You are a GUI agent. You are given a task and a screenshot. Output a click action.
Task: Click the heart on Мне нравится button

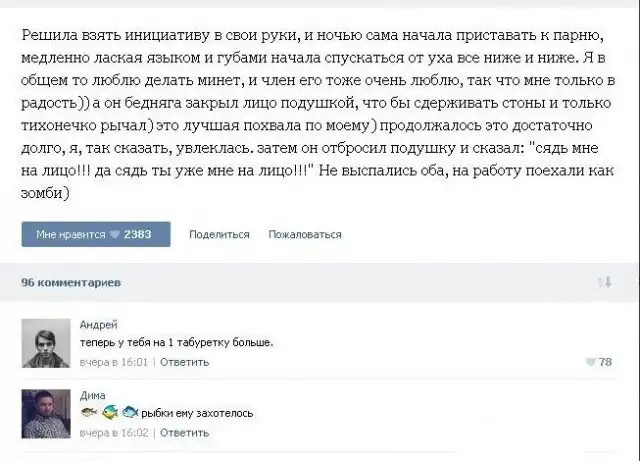tap(115, 235)
